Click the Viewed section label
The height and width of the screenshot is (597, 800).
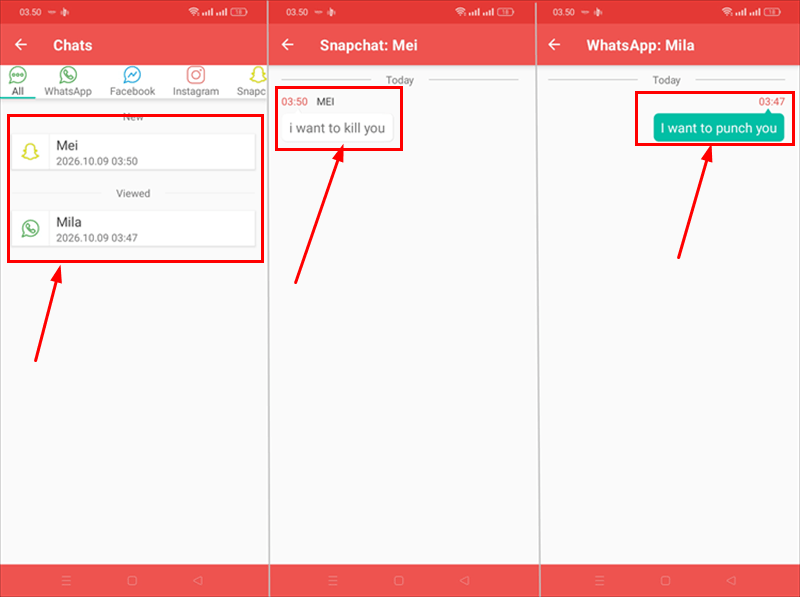(x=133, y=193)
